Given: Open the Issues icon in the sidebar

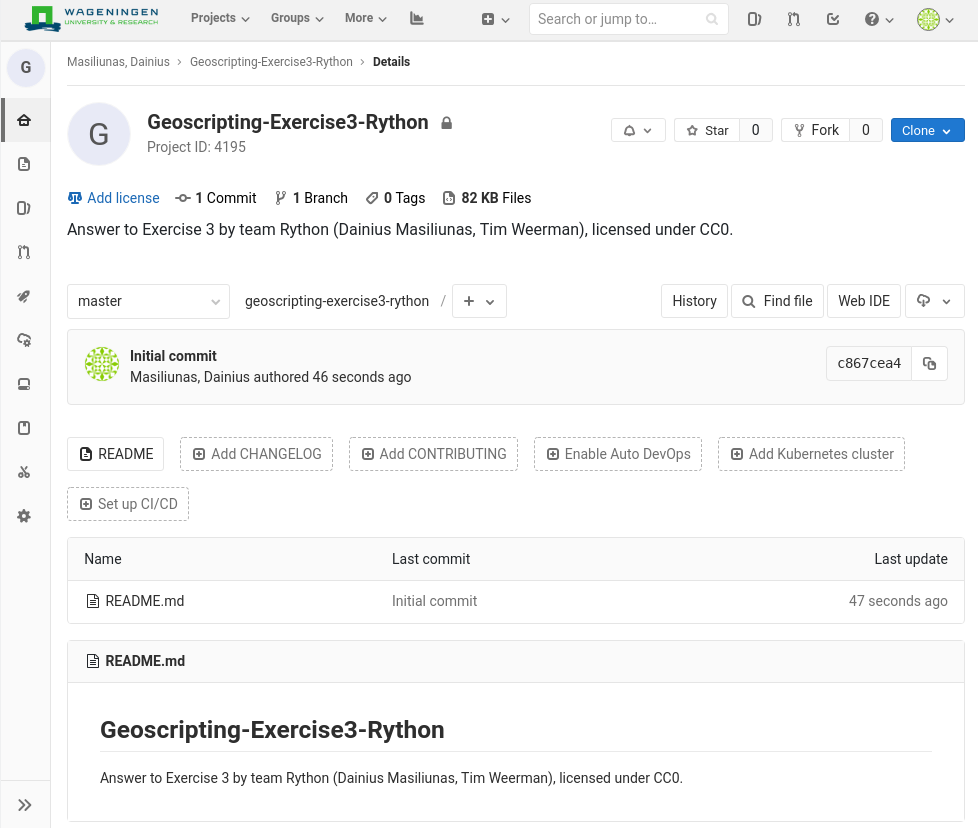Looking at the screenshot, I should [x=24, y=208].
